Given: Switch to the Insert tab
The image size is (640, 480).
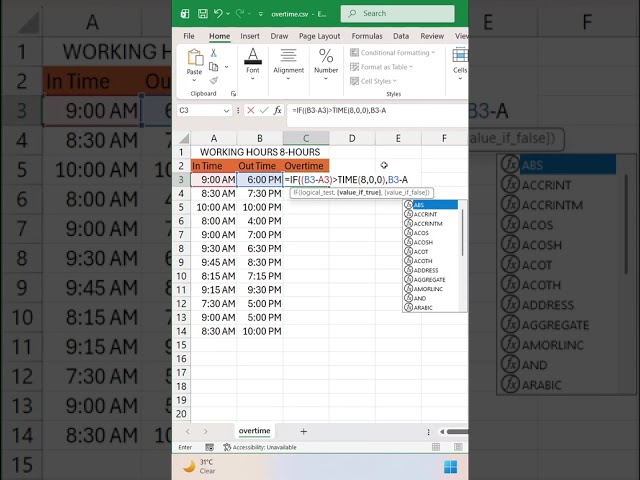Looking at the screenshot, I should coord(250,36).
